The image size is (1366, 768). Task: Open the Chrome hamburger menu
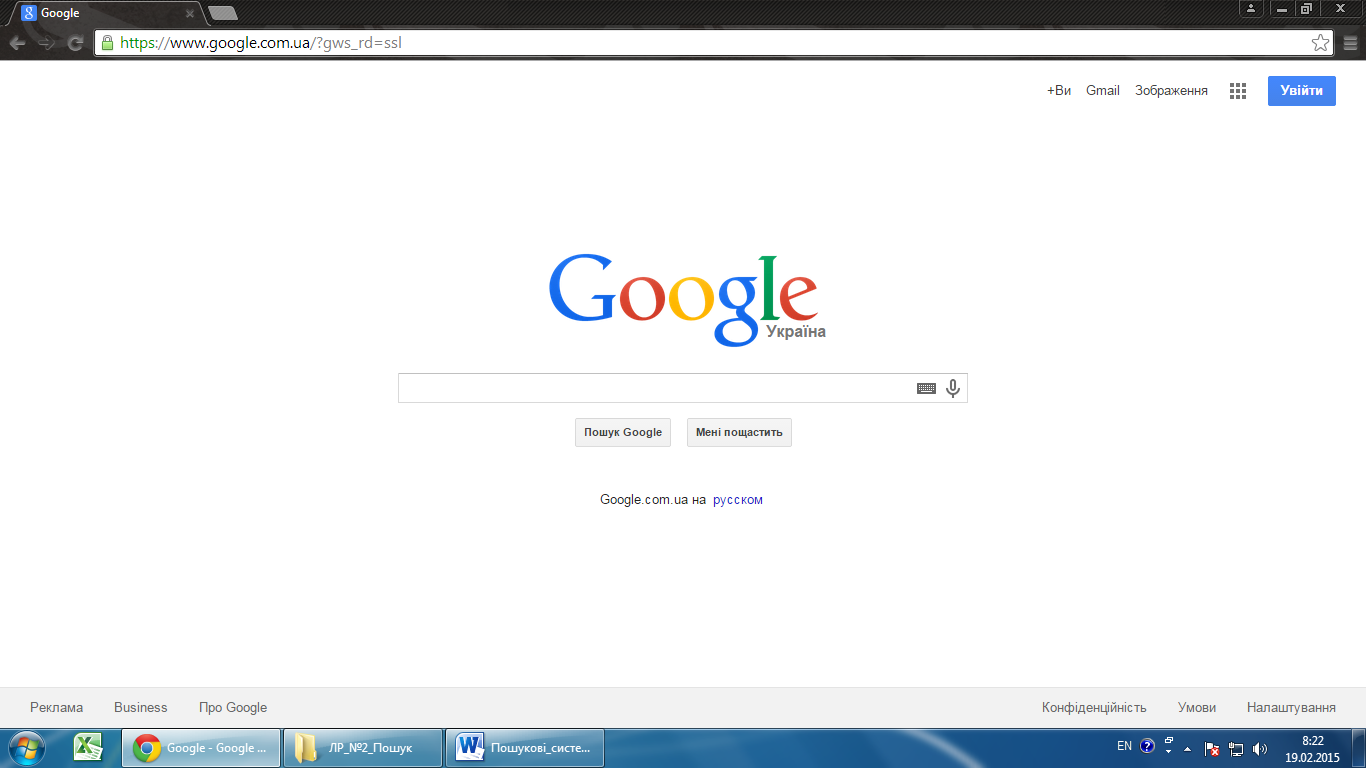[x=1351, y=43]
